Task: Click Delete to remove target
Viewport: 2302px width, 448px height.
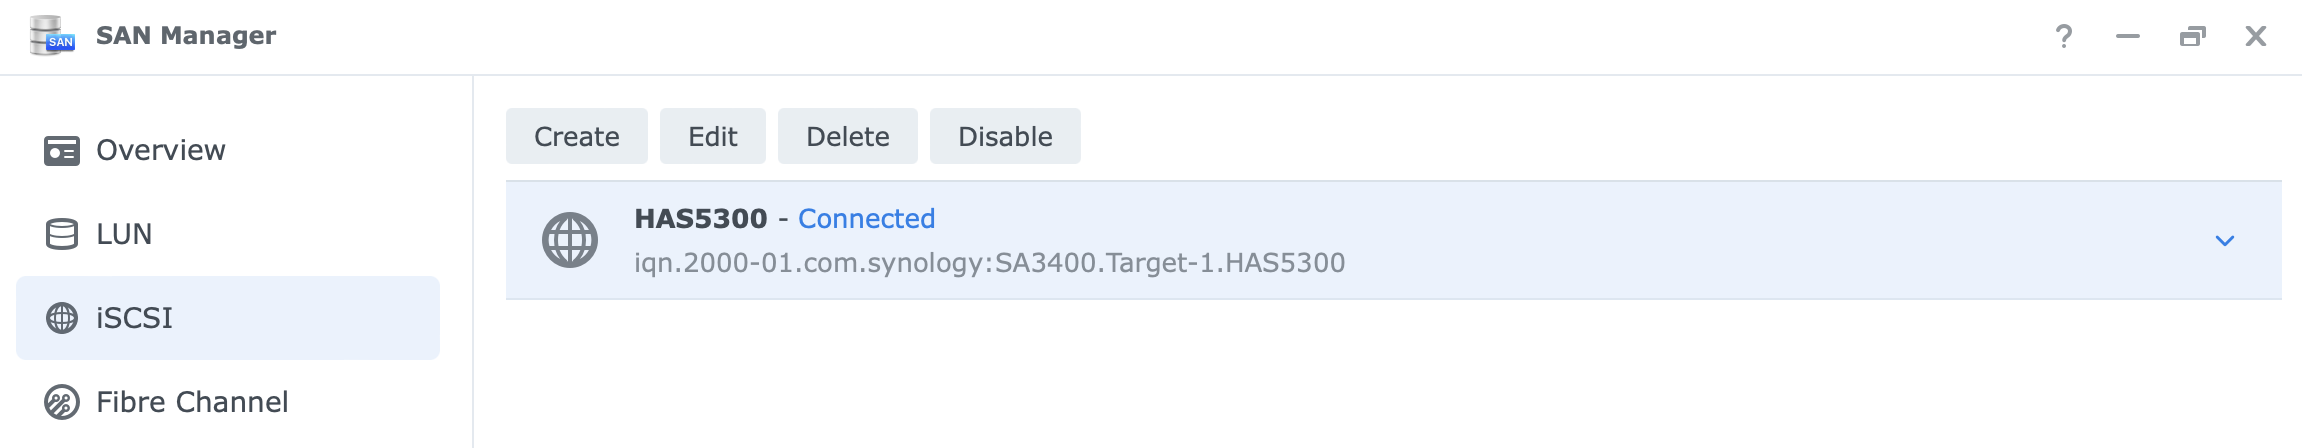Action: tap(848, 136)
